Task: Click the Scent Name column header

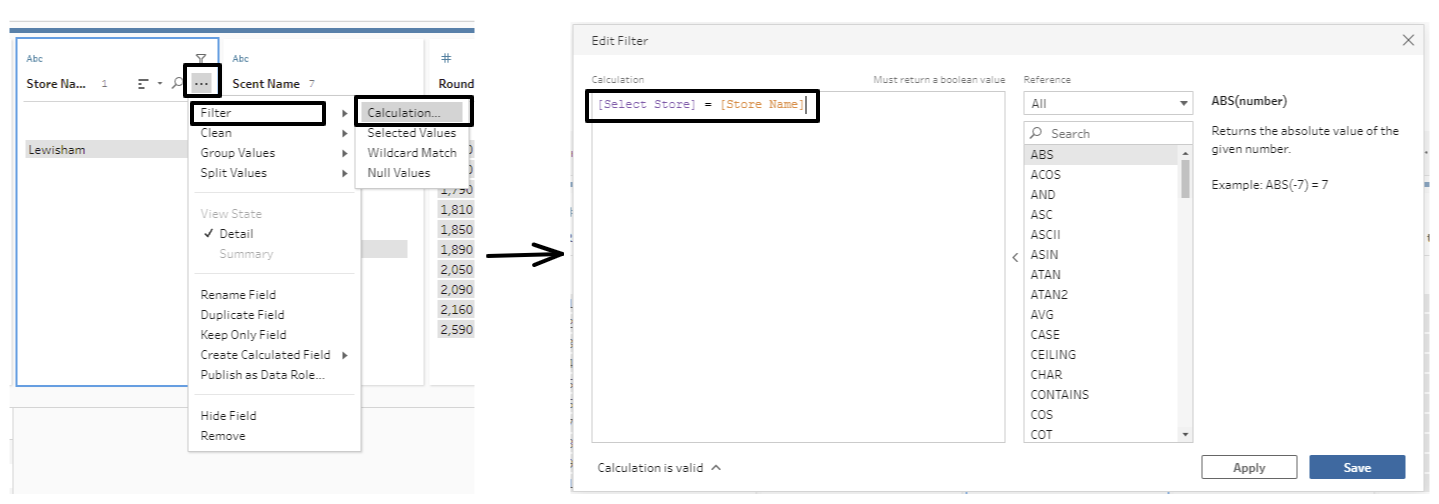Action: (265, 84)
